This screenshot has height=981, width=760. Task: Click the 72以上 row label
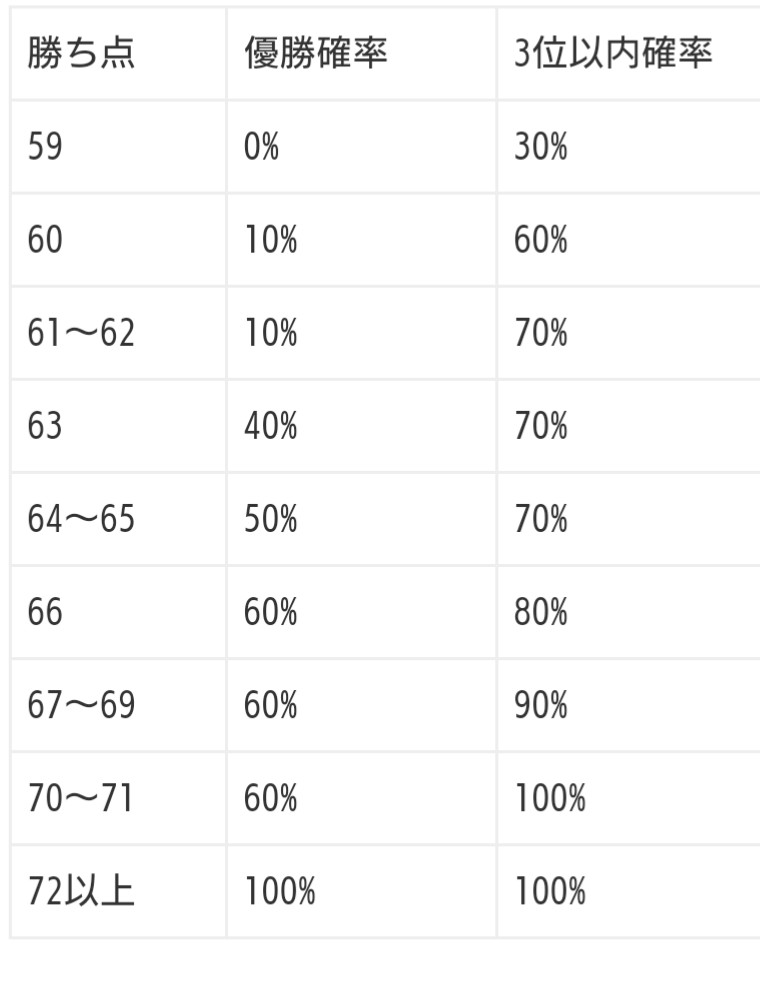(x=81, y=891)
